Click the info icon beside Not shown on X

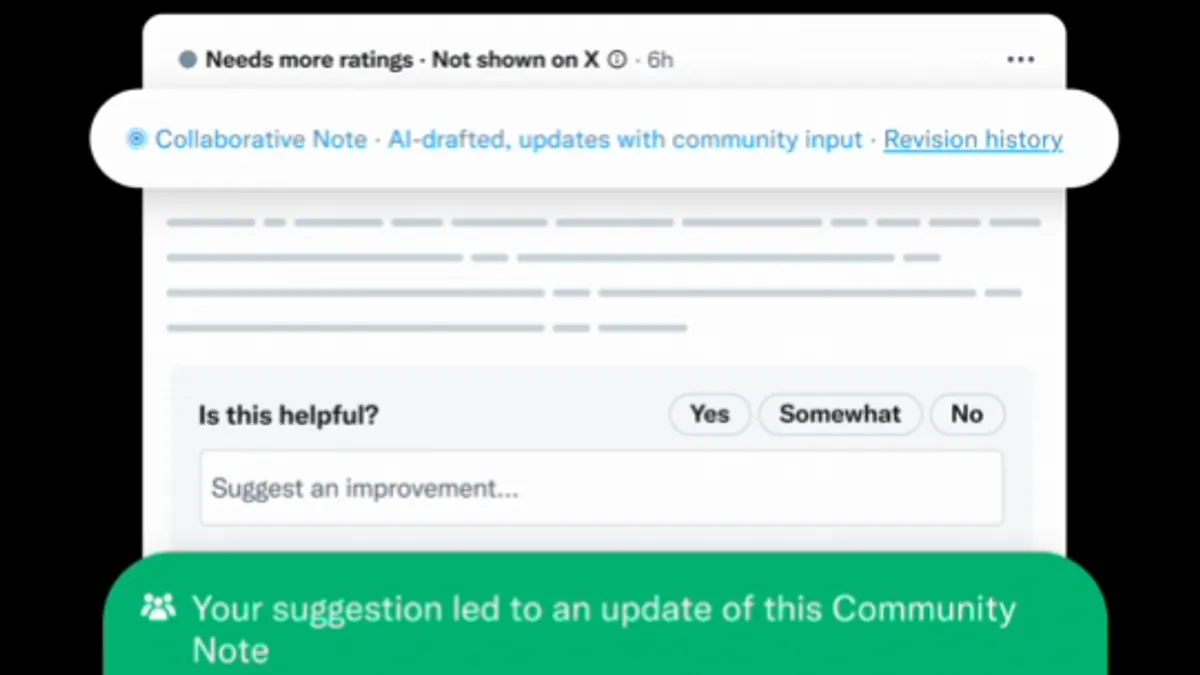(617, 60)
